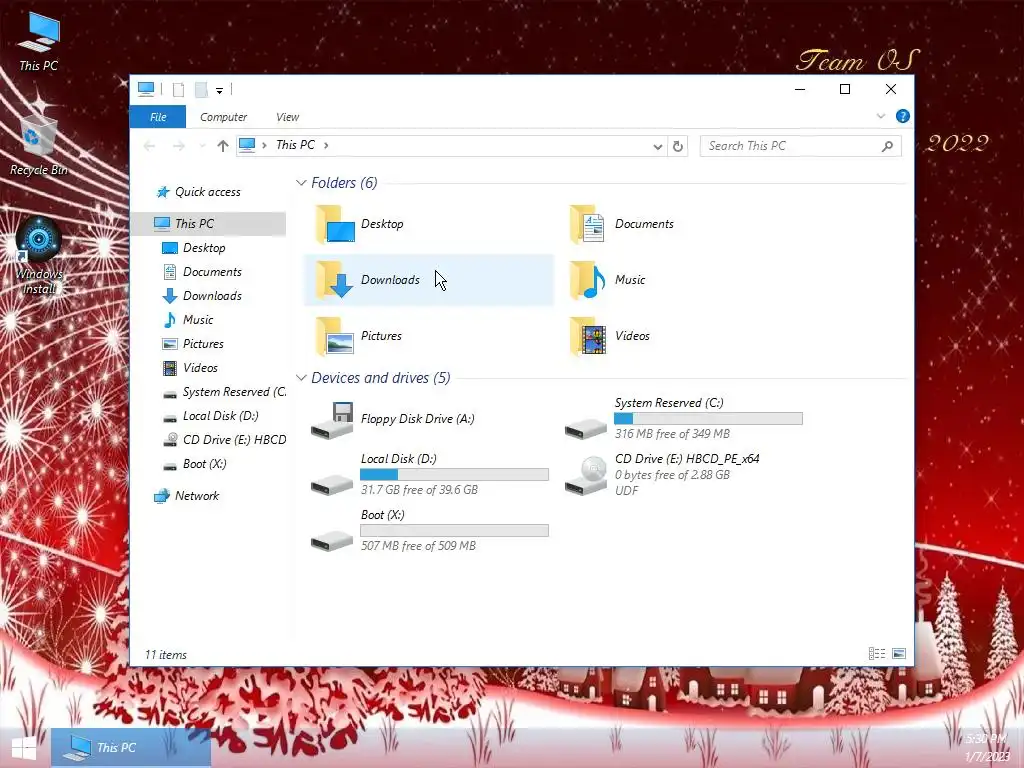1024x768 pixels.
Task: Click Boot (X:) capacity bar
Action: pos(455,530)
